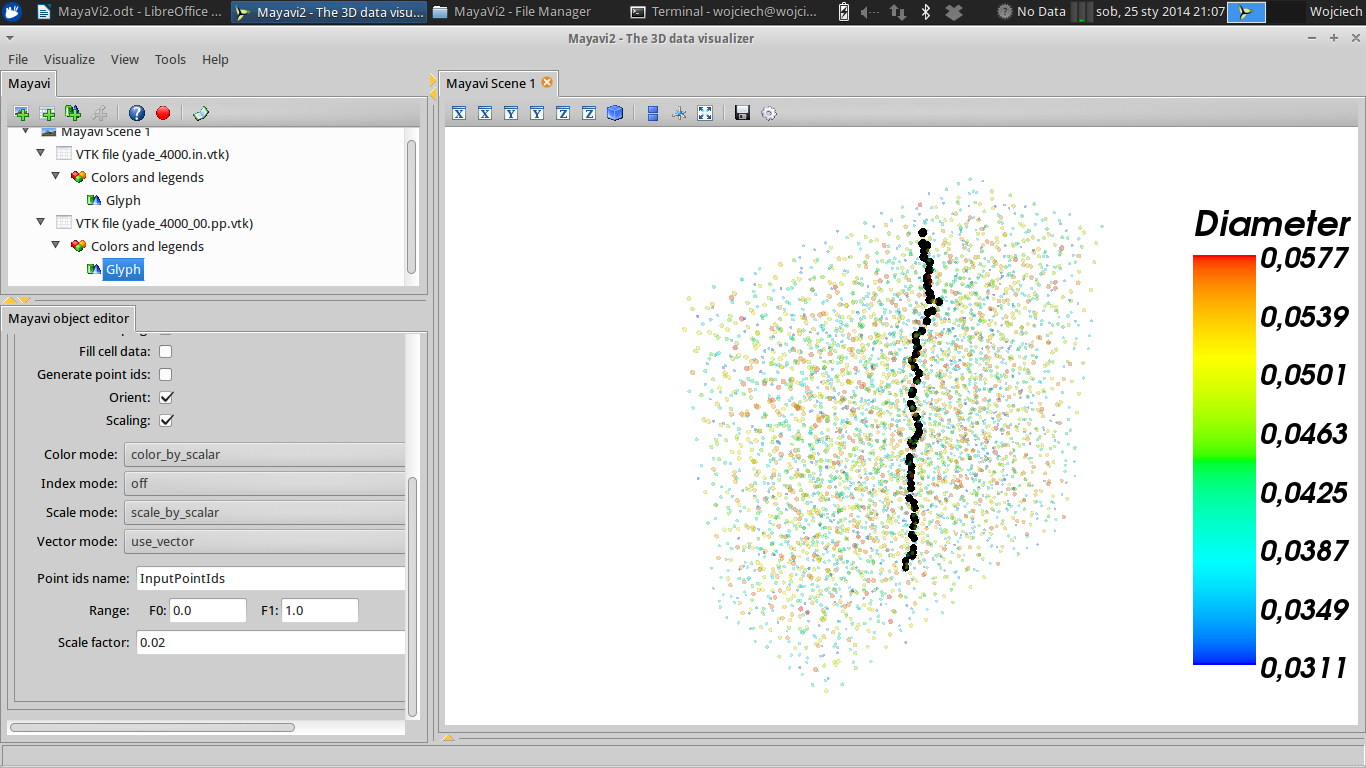
Task: Open Mayavi help with the question mark icon
Action: coord(137,113)
